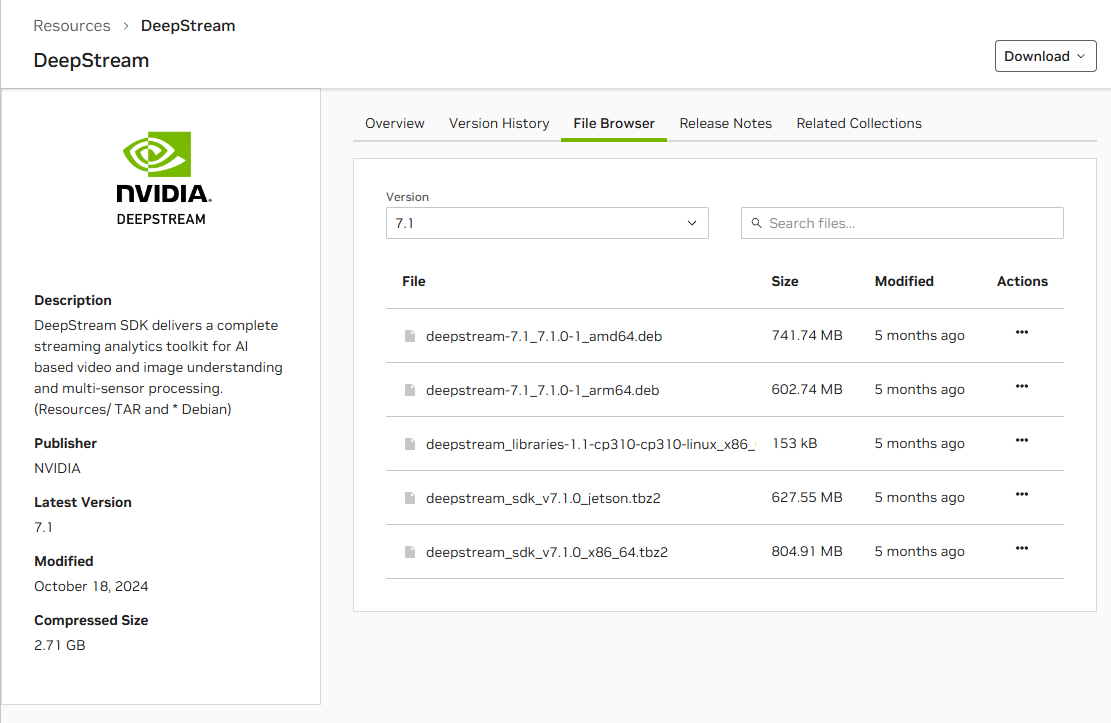Select file name deepstream-7.1_7.1.0-1_amd64.deb
The width and height of the screenshot is (1111, 723).
543,336
